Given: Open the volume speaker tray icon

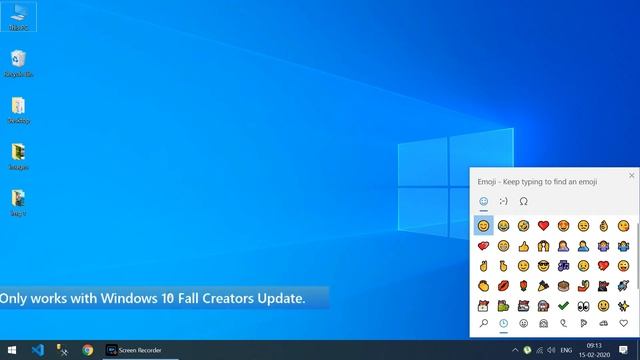Looking at the screenshot, I should tap(551, 350).
